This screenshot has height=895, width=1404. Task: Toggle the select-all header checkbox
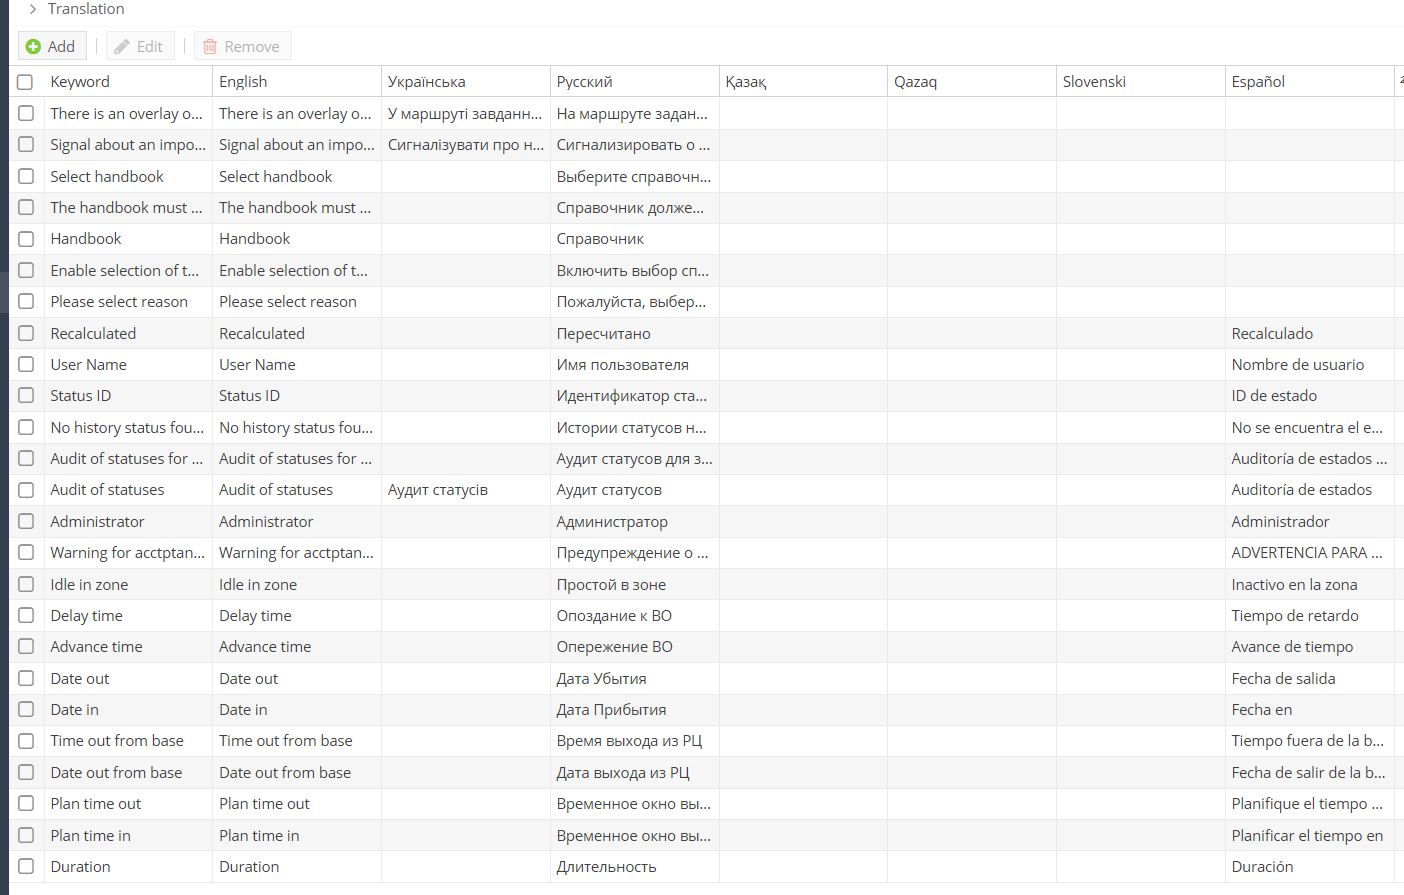(x=26, y=82)
